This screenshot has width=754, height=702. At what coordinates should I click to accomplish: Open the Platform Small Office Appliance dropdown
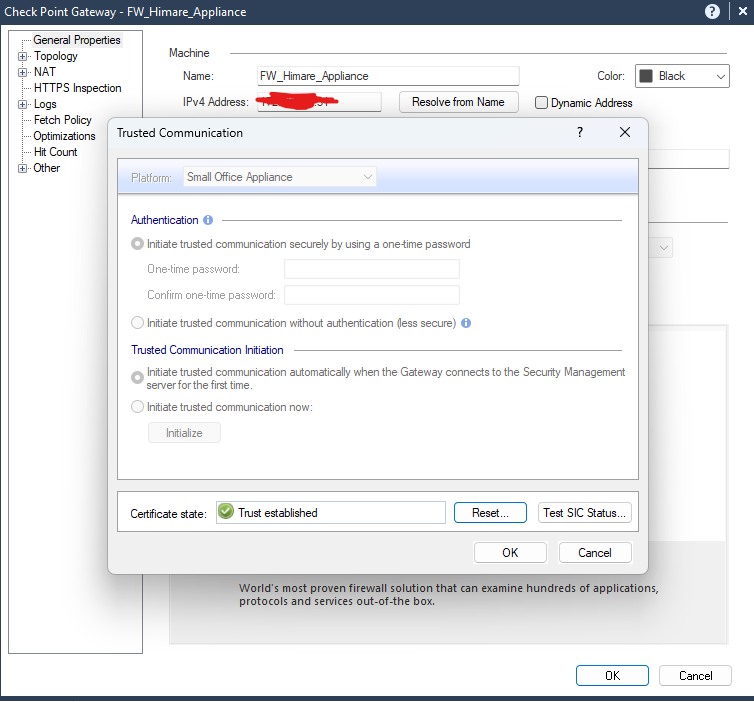click(280, 177)
